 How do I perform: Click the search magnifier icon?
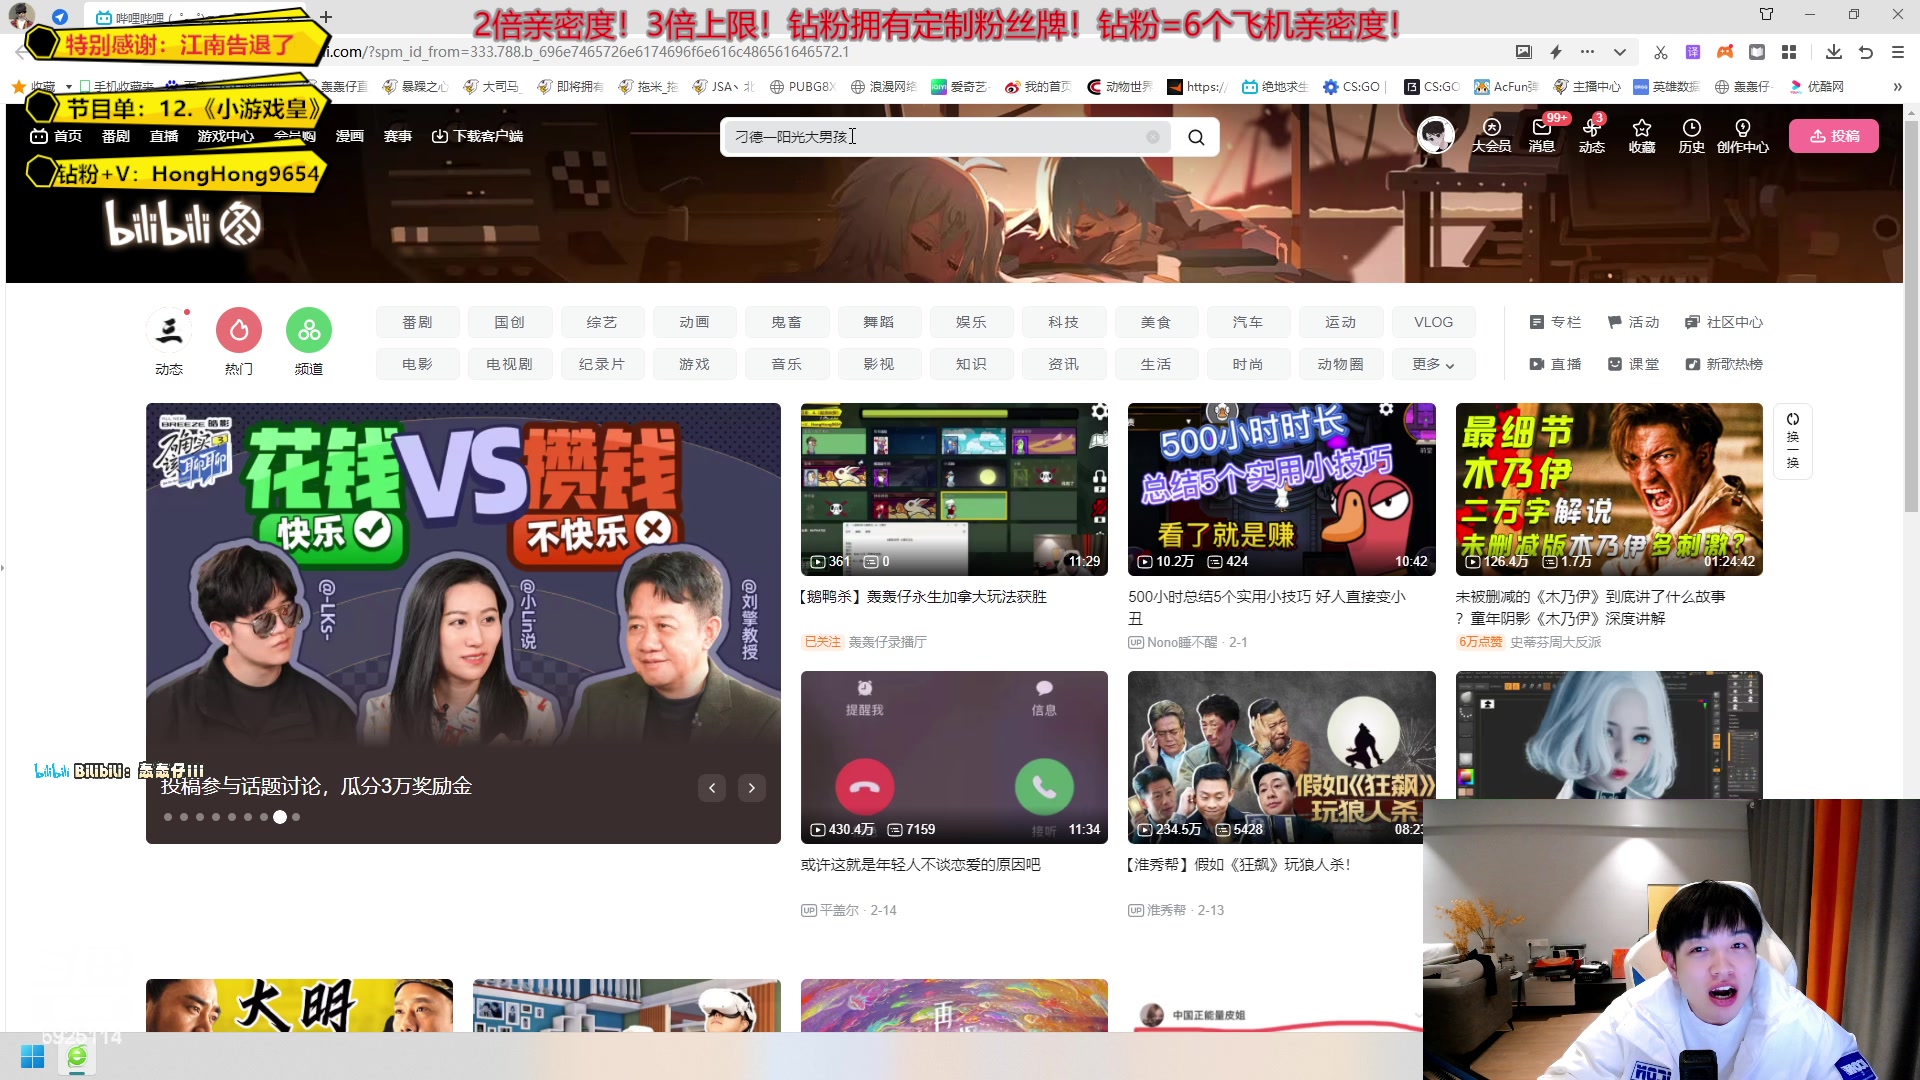tap(1196, 137)
